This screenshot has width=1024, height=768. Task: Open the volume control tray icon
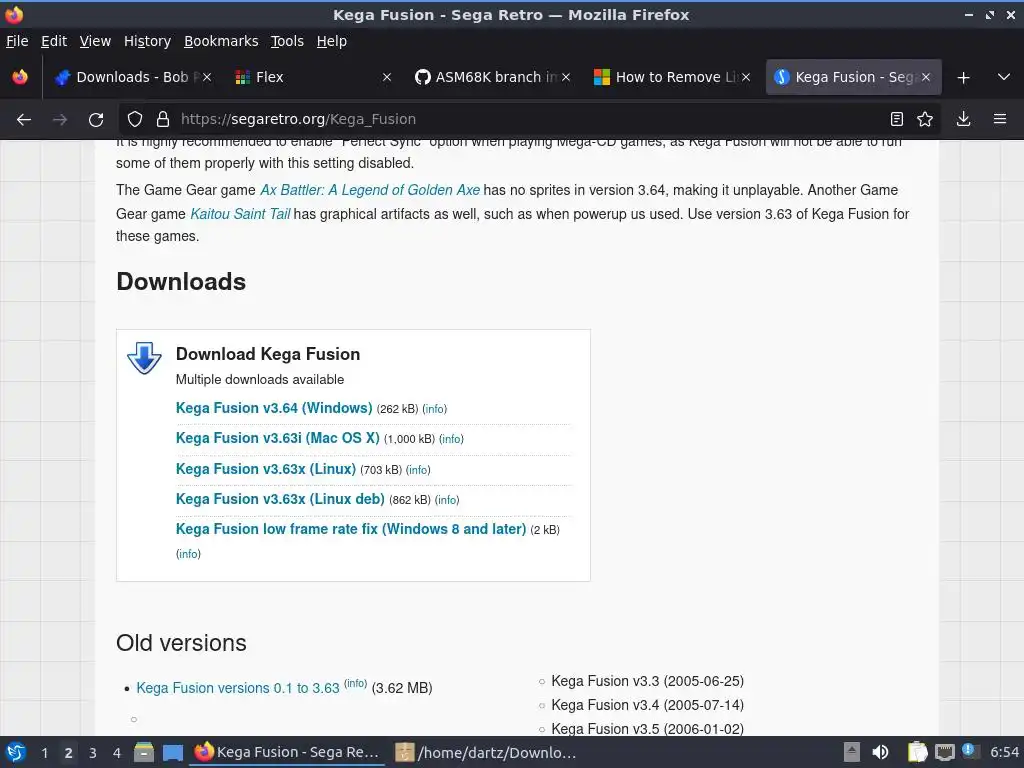[880, 752]
